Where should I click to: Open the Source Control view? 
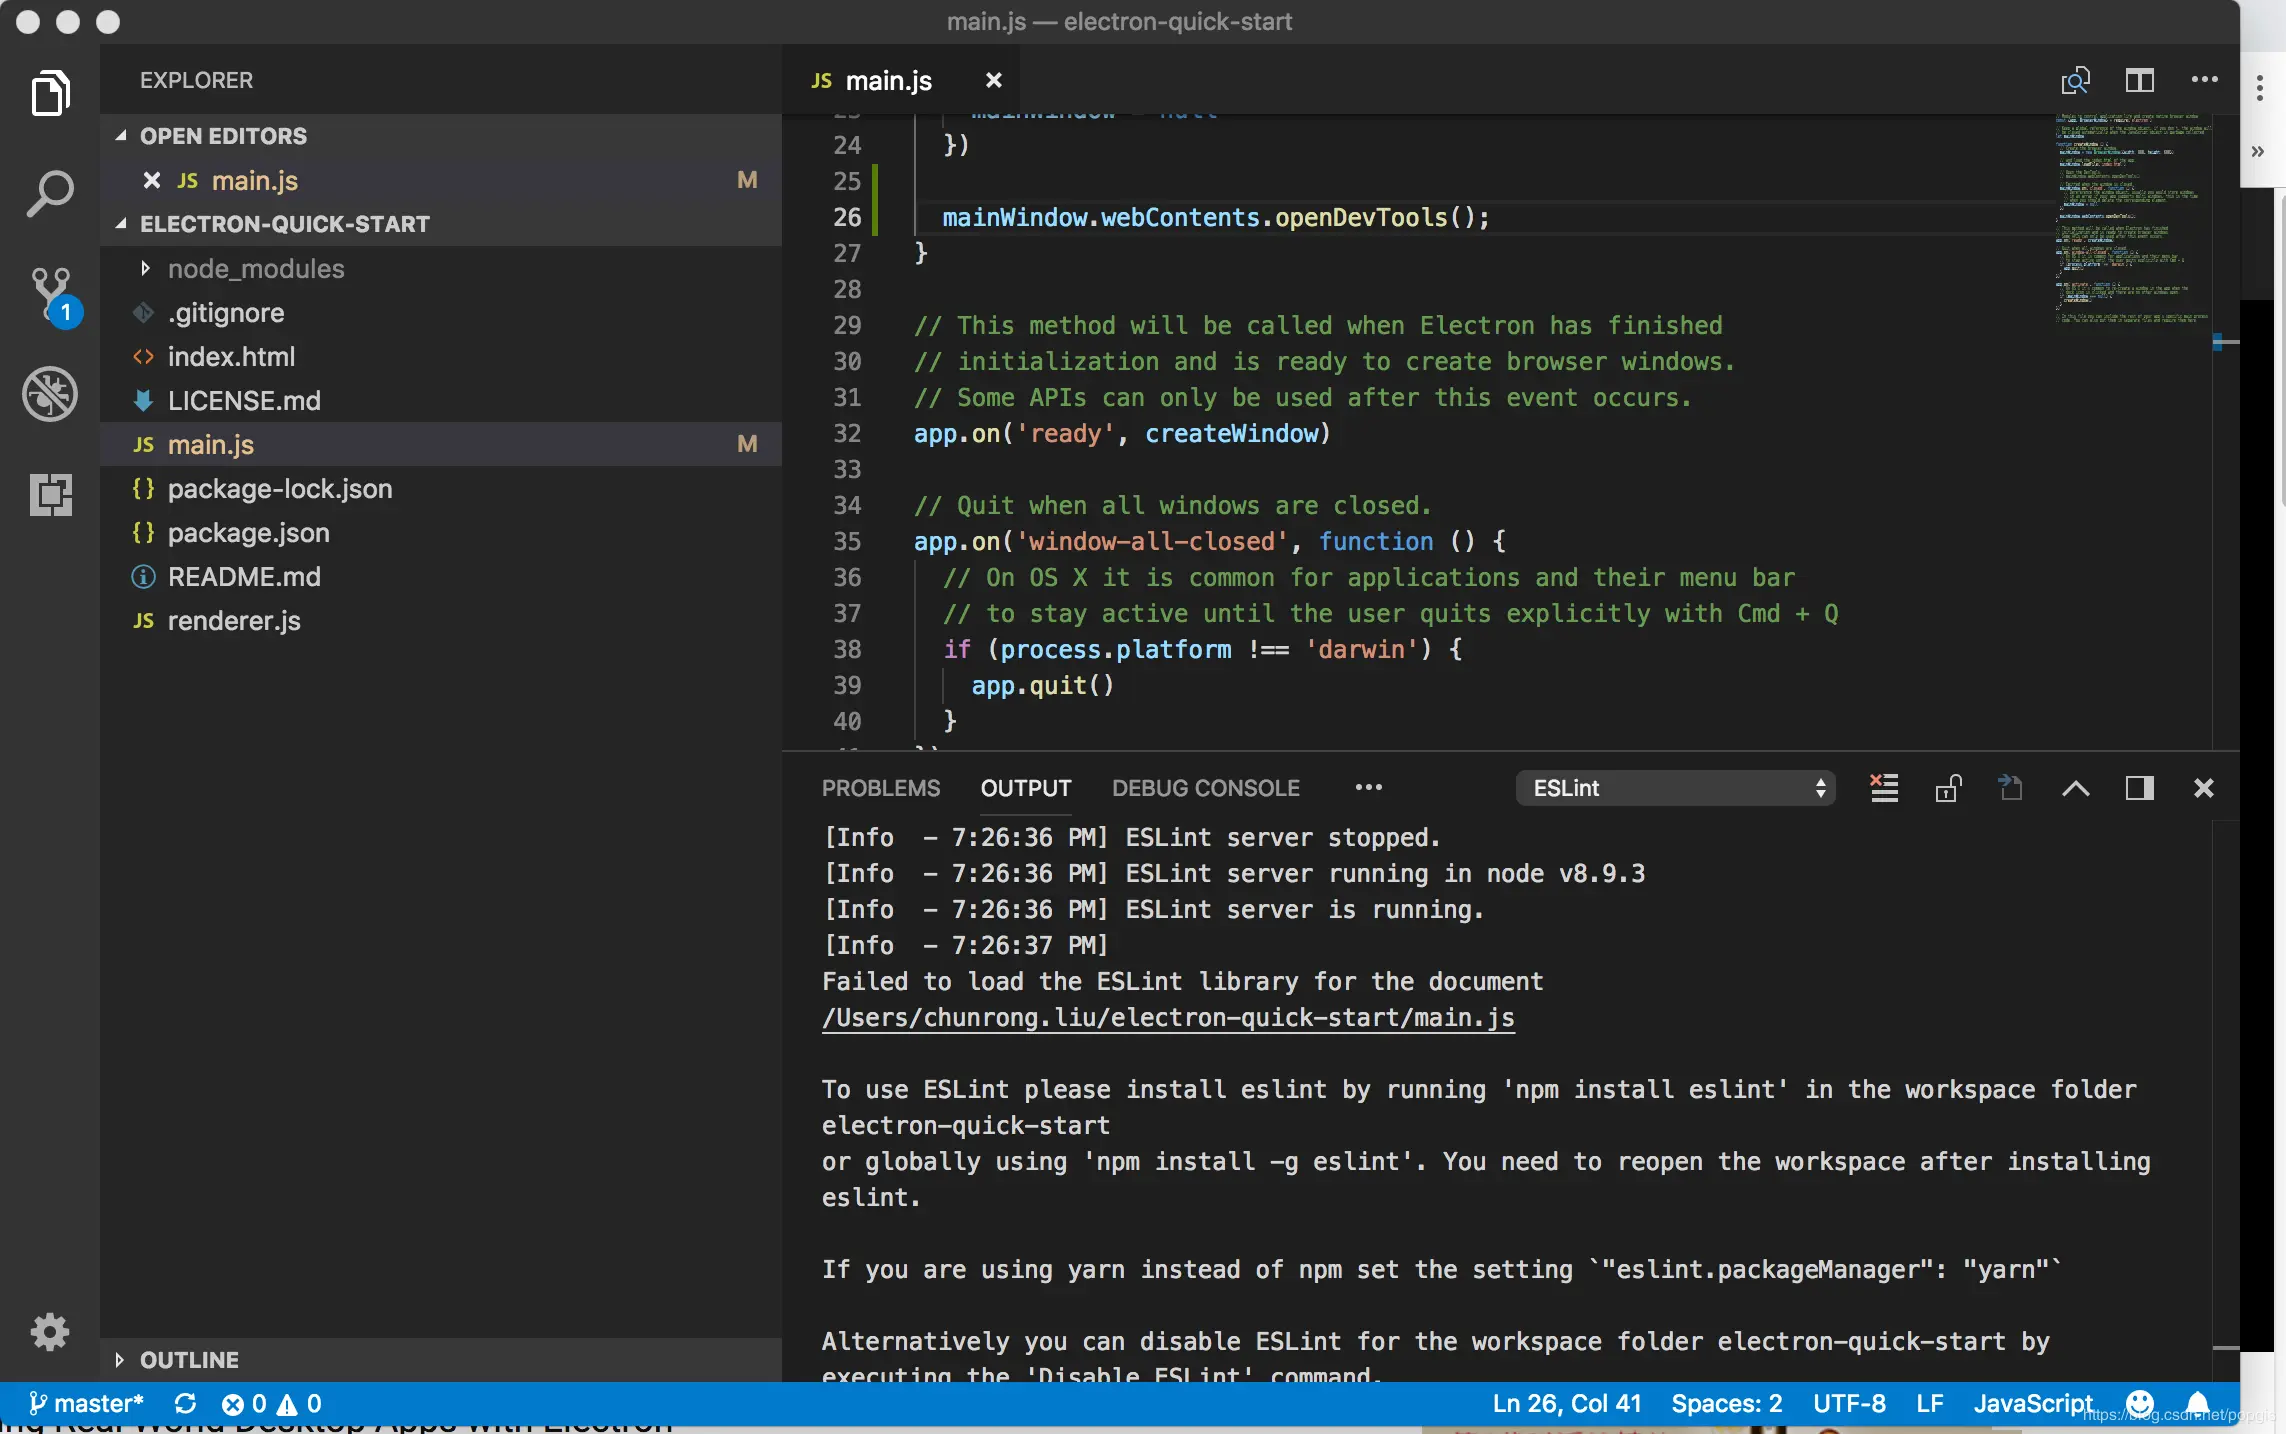pyautogui.click(x=50, y=294)
